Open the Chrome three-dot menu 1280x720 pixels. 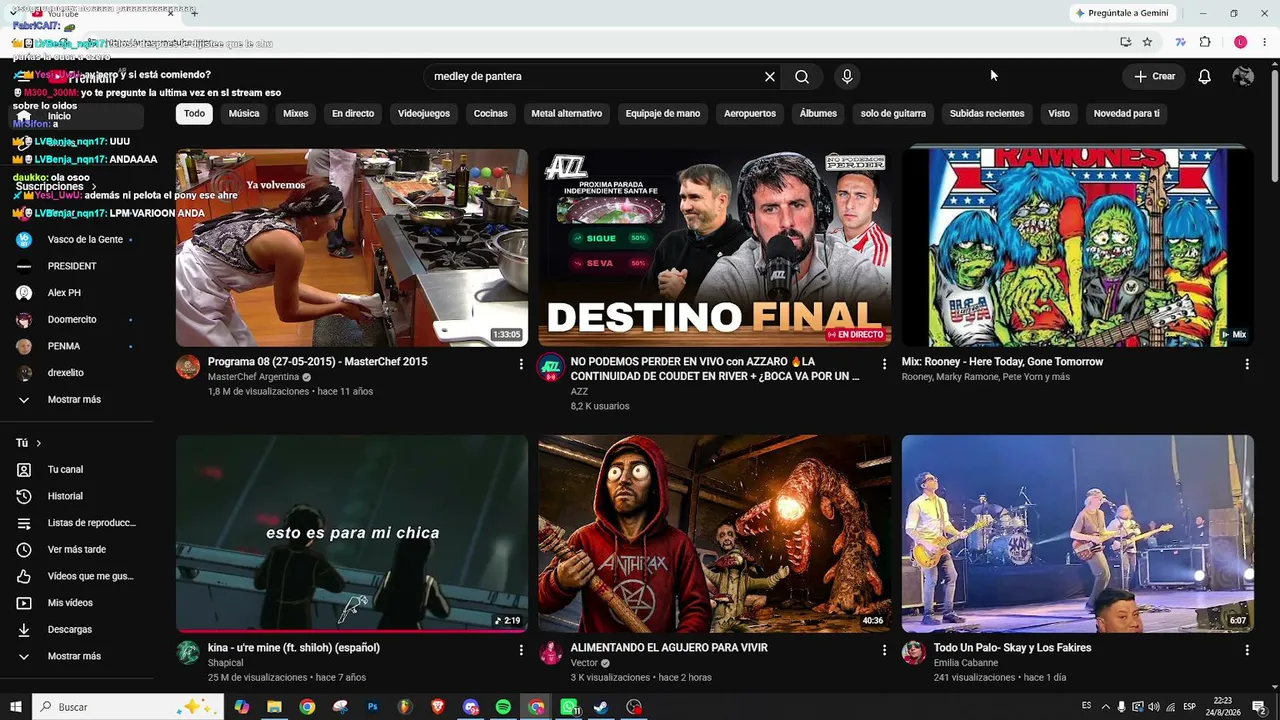(1265, 42)
